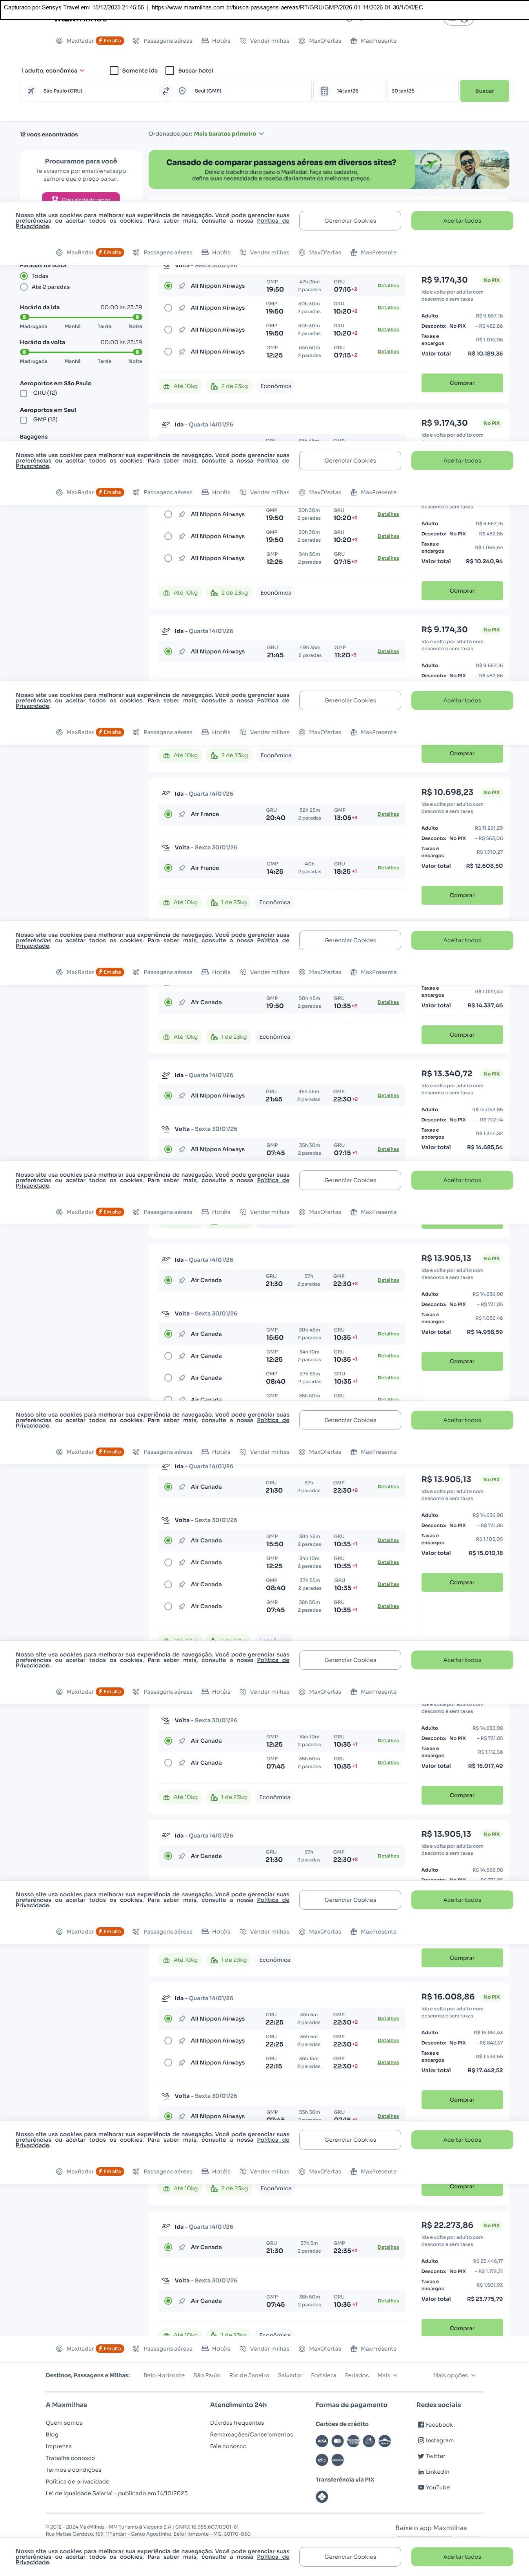Click the Twitter bird icon in the footer
The height and width of the screenshot is (2576, 529).
coord(421,2456)
